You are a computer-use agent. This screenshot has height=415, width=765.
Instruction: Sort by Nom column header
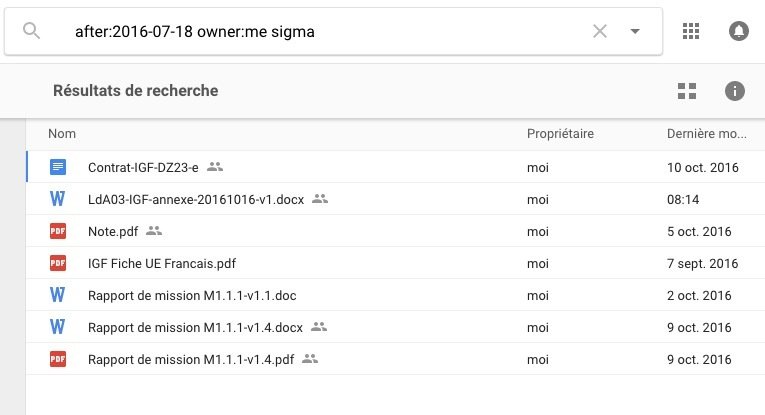[x=62, y=133]
